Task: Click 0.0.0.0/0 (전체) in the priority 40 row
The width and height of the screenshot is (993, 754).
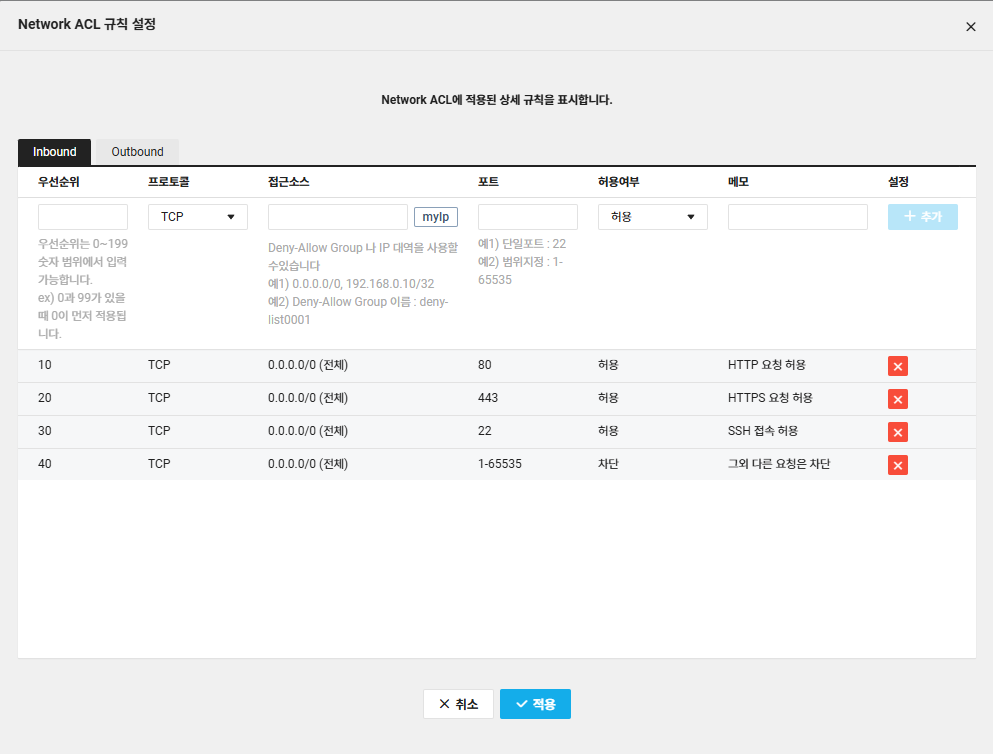Action: pos(308,463)
